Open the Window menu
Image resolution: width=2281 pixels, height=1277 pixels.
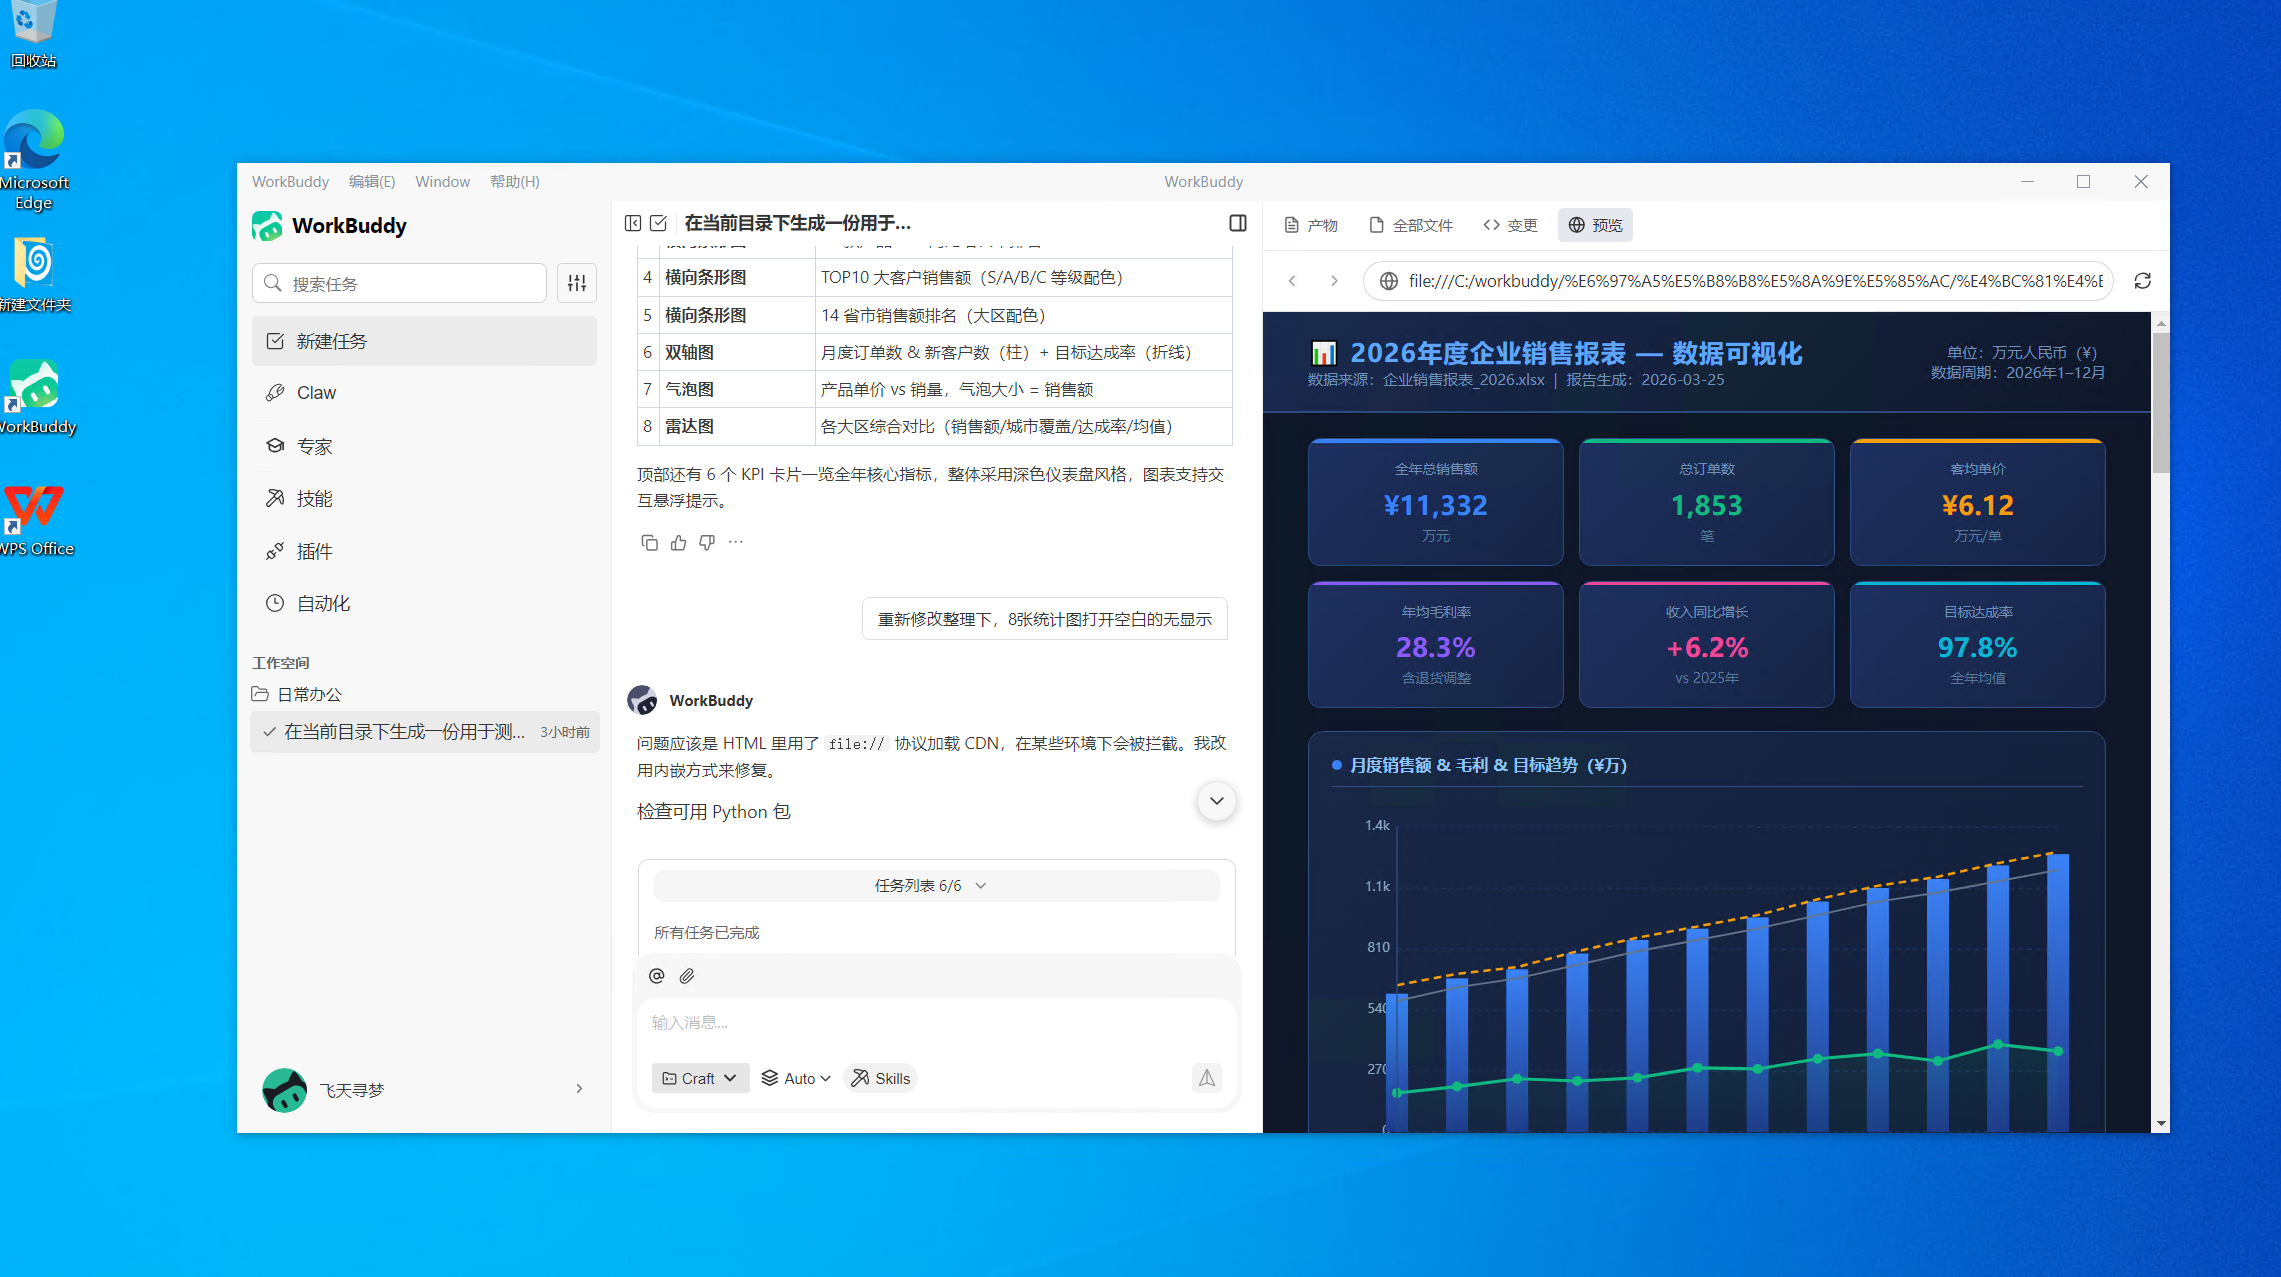coord(442,181)
